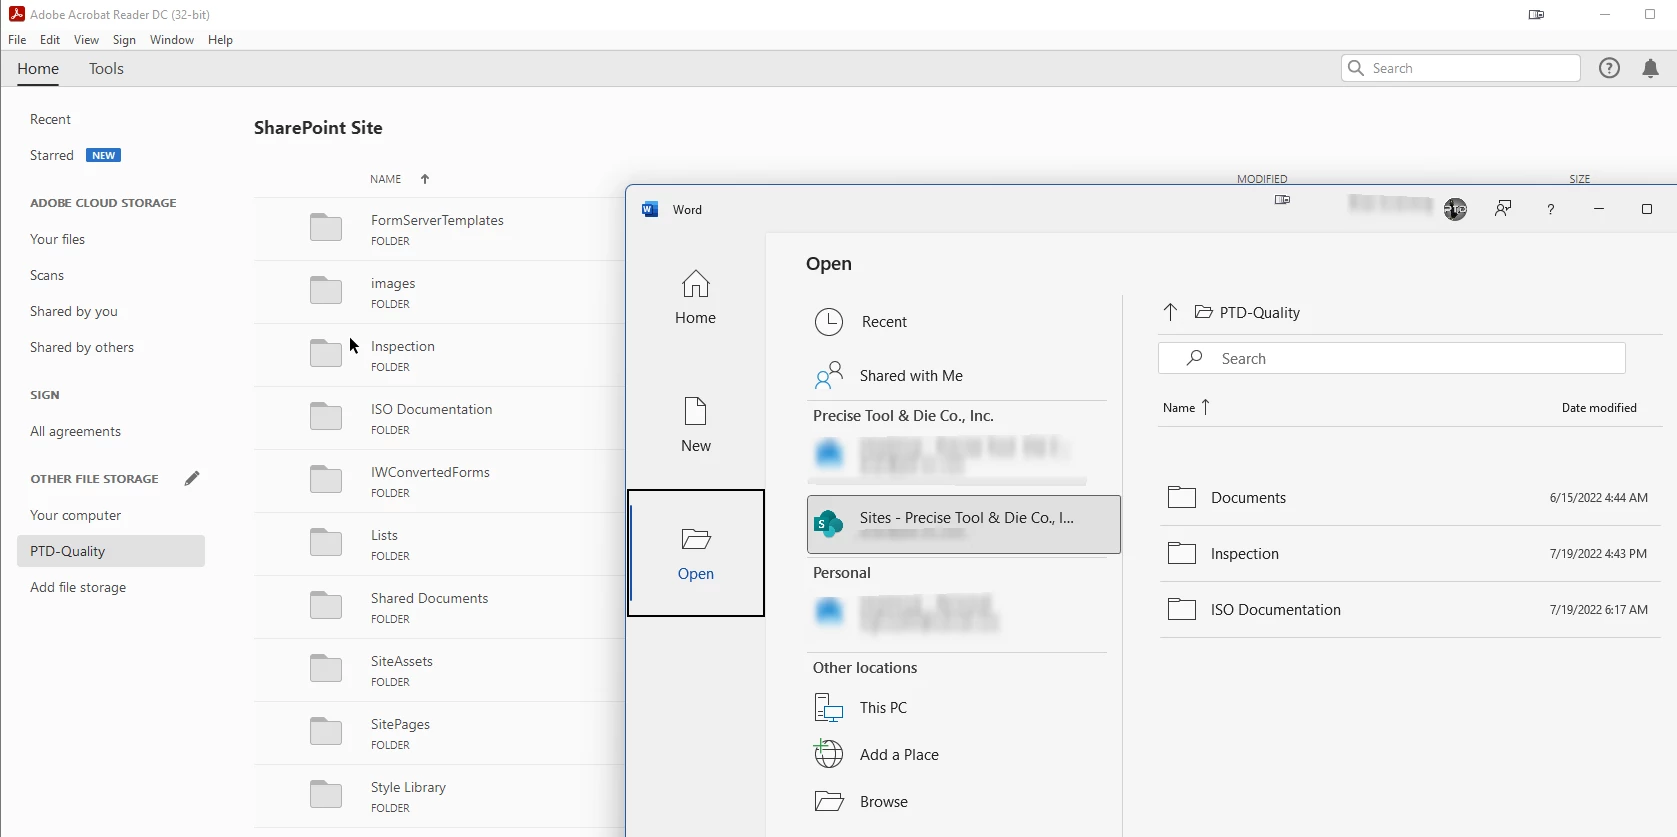The image size is (1677, 837).
Task: Click IWConvertedForms folder icon
Action: click(x=326, y=479)
